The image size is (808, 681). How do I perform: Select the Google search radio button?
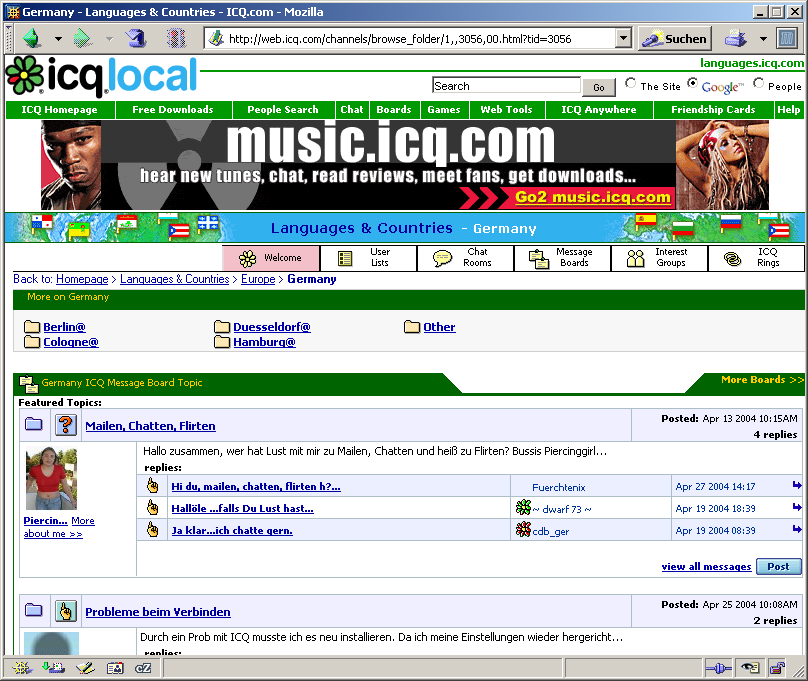692,84
